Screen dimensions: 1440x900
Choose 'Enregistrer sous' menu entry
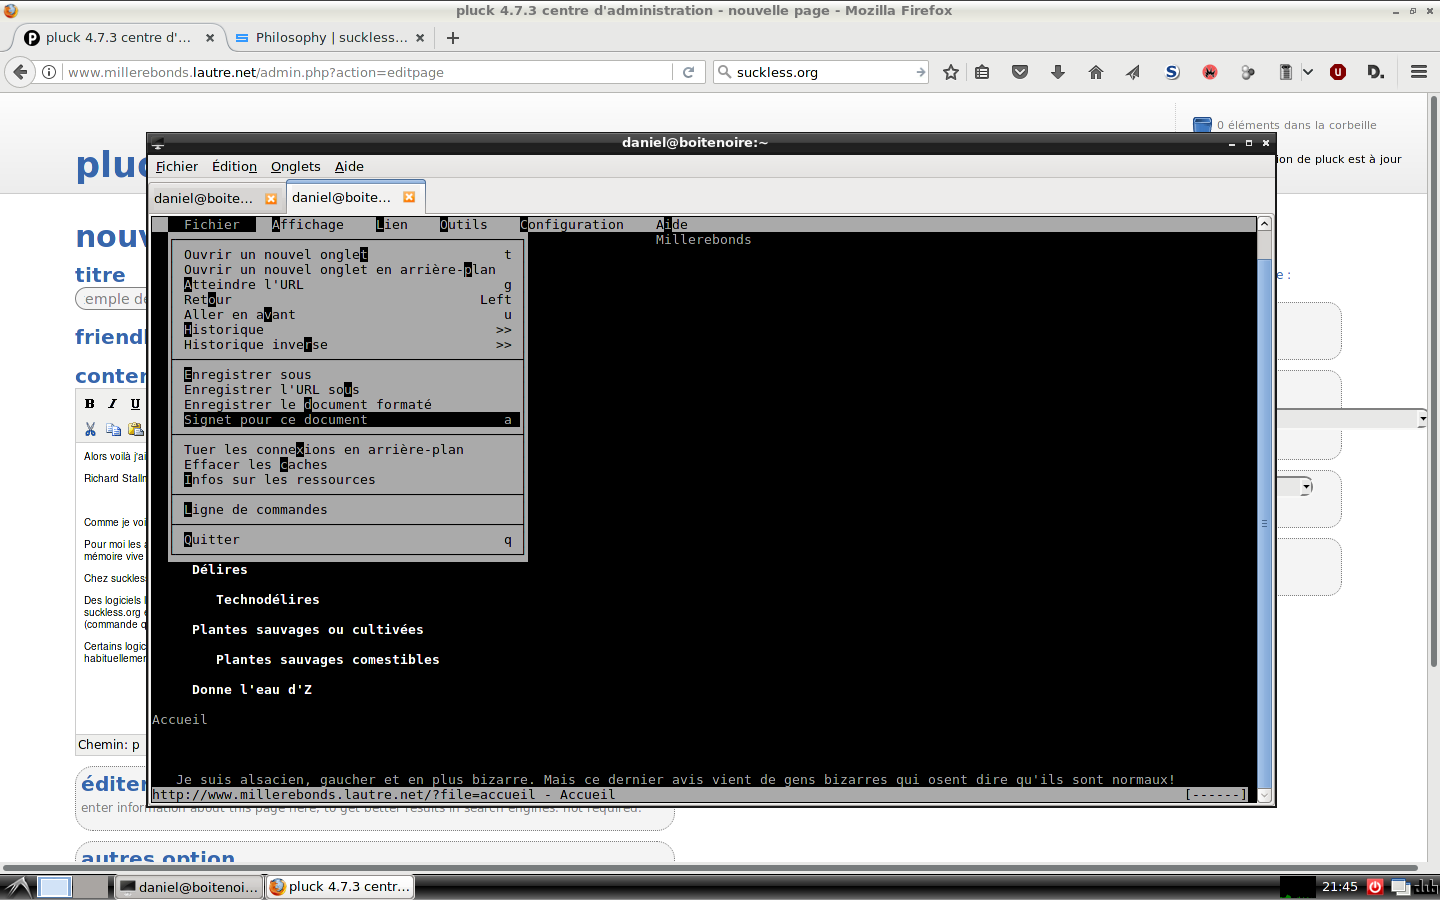(x=348, y=375)
